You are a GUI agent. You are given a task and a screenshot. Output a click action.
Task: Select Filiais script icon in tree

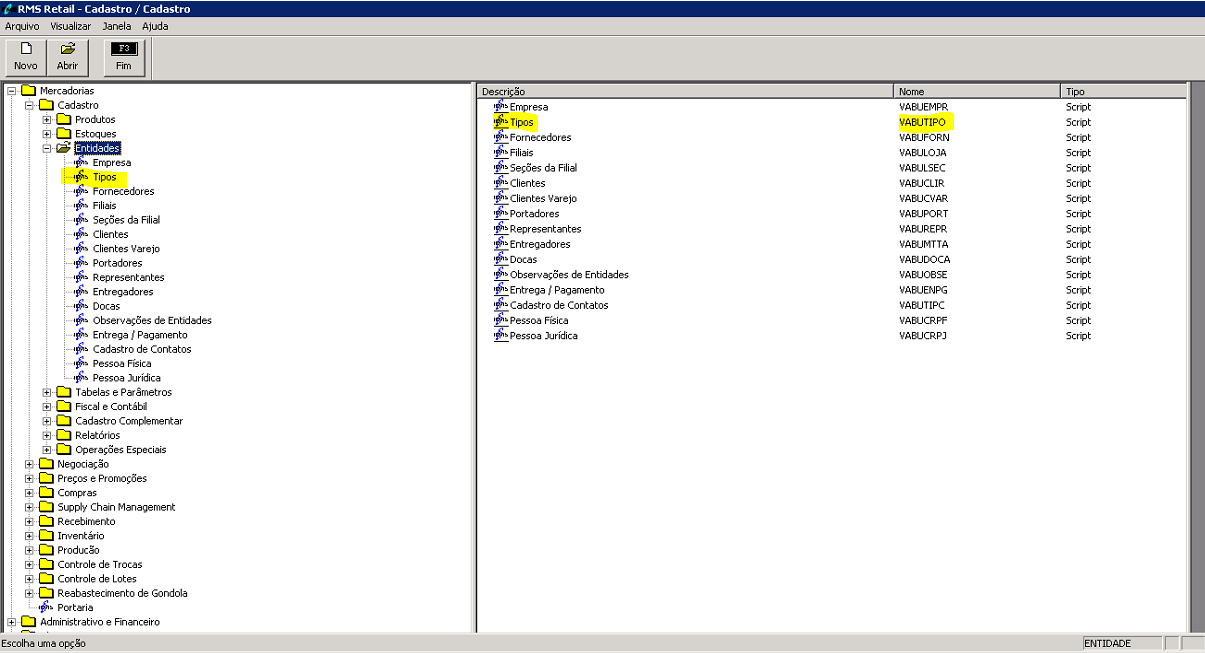click(81, 205)
